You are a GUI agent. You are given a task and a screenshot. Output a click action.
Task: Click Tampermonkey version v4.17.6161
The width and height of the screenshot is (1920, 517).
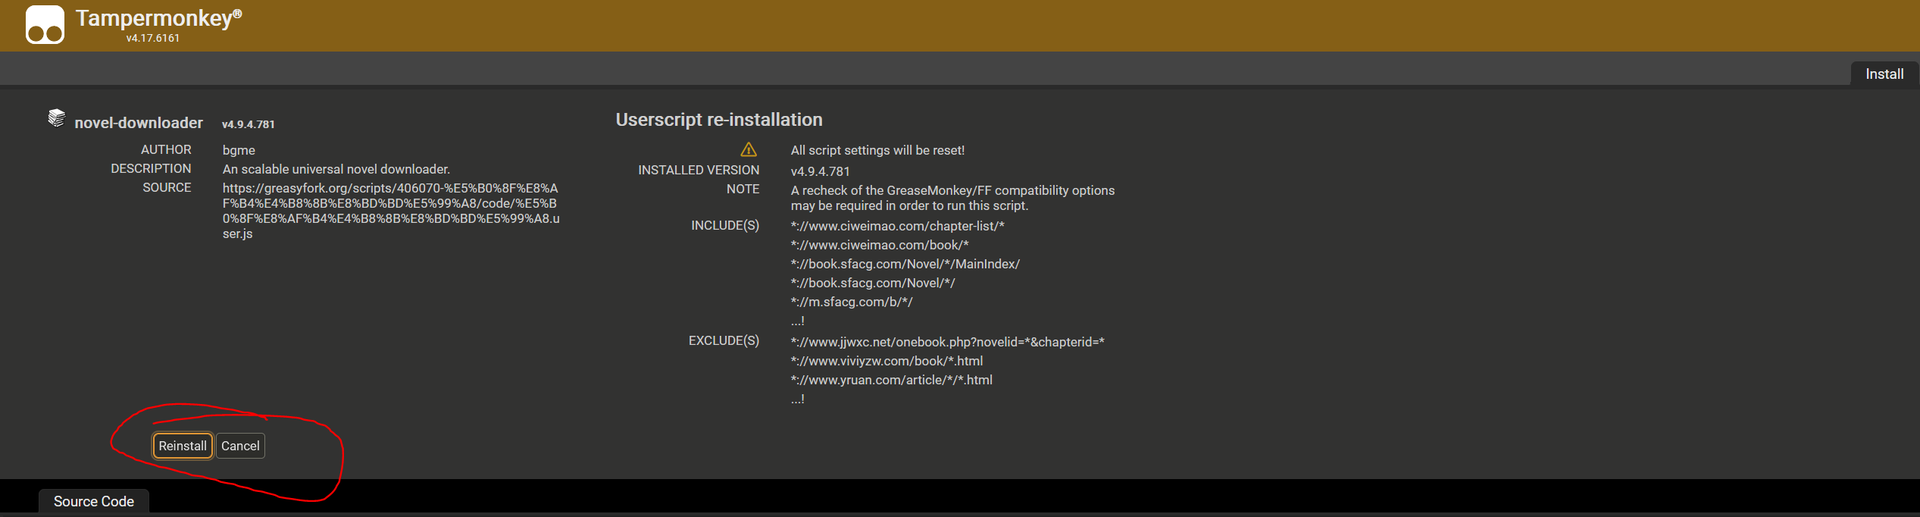click(153, 38)
